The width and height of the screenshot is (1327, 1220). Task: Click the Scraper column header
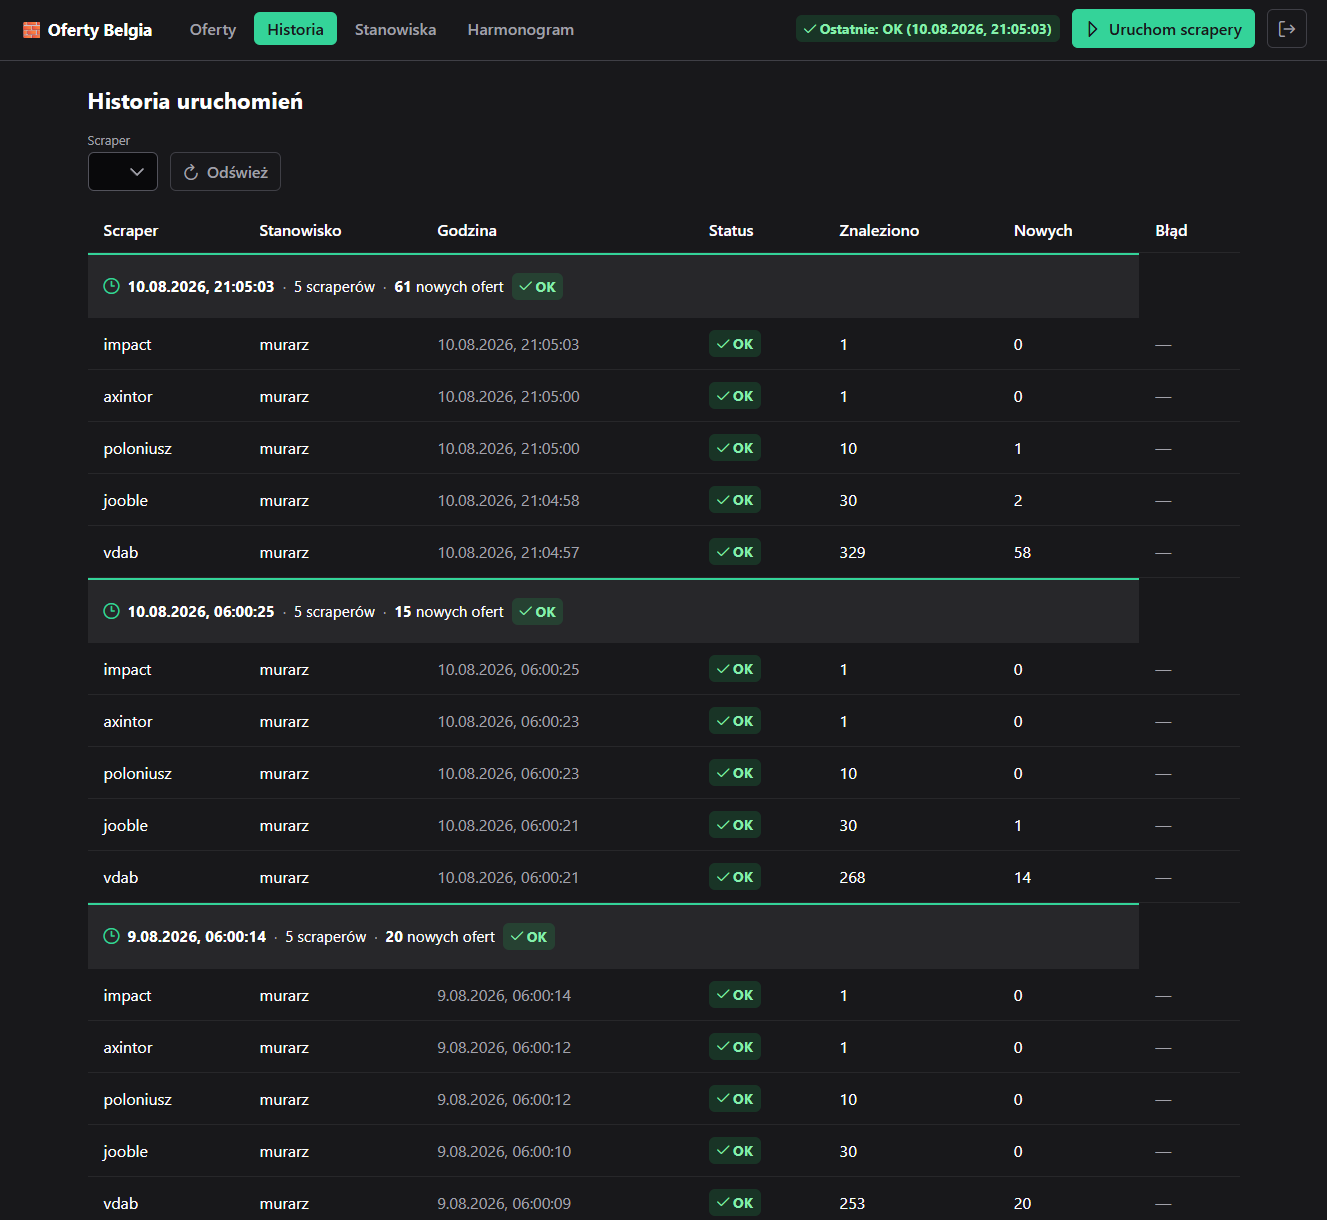131,230
